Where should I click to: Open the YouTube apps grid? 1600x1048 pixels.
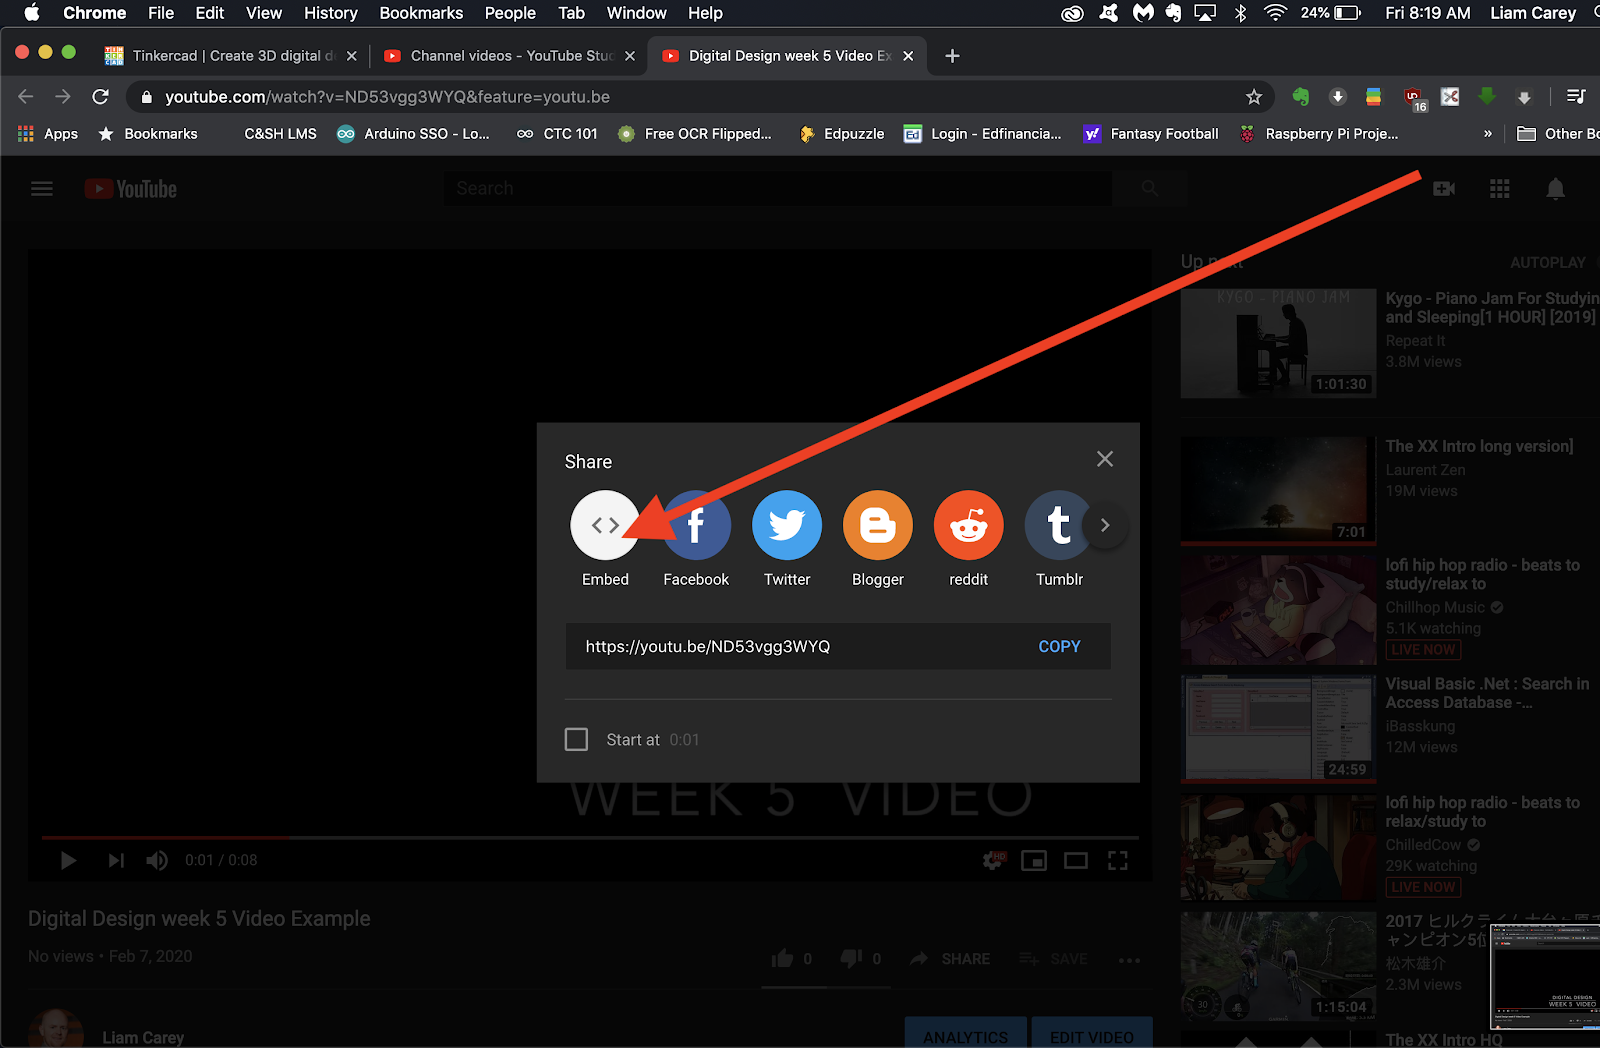tap(1500, 188)
